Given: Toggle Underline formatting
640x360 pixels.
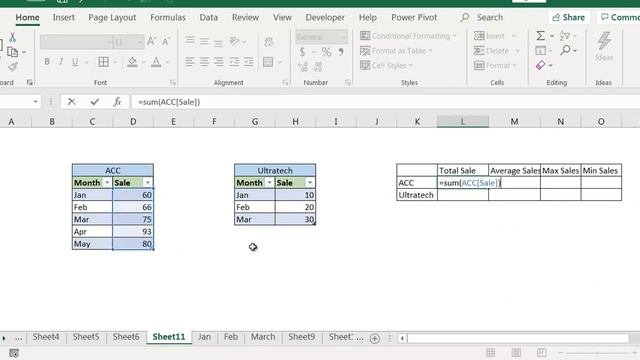Looking at the screenshot, I should 75,62.
